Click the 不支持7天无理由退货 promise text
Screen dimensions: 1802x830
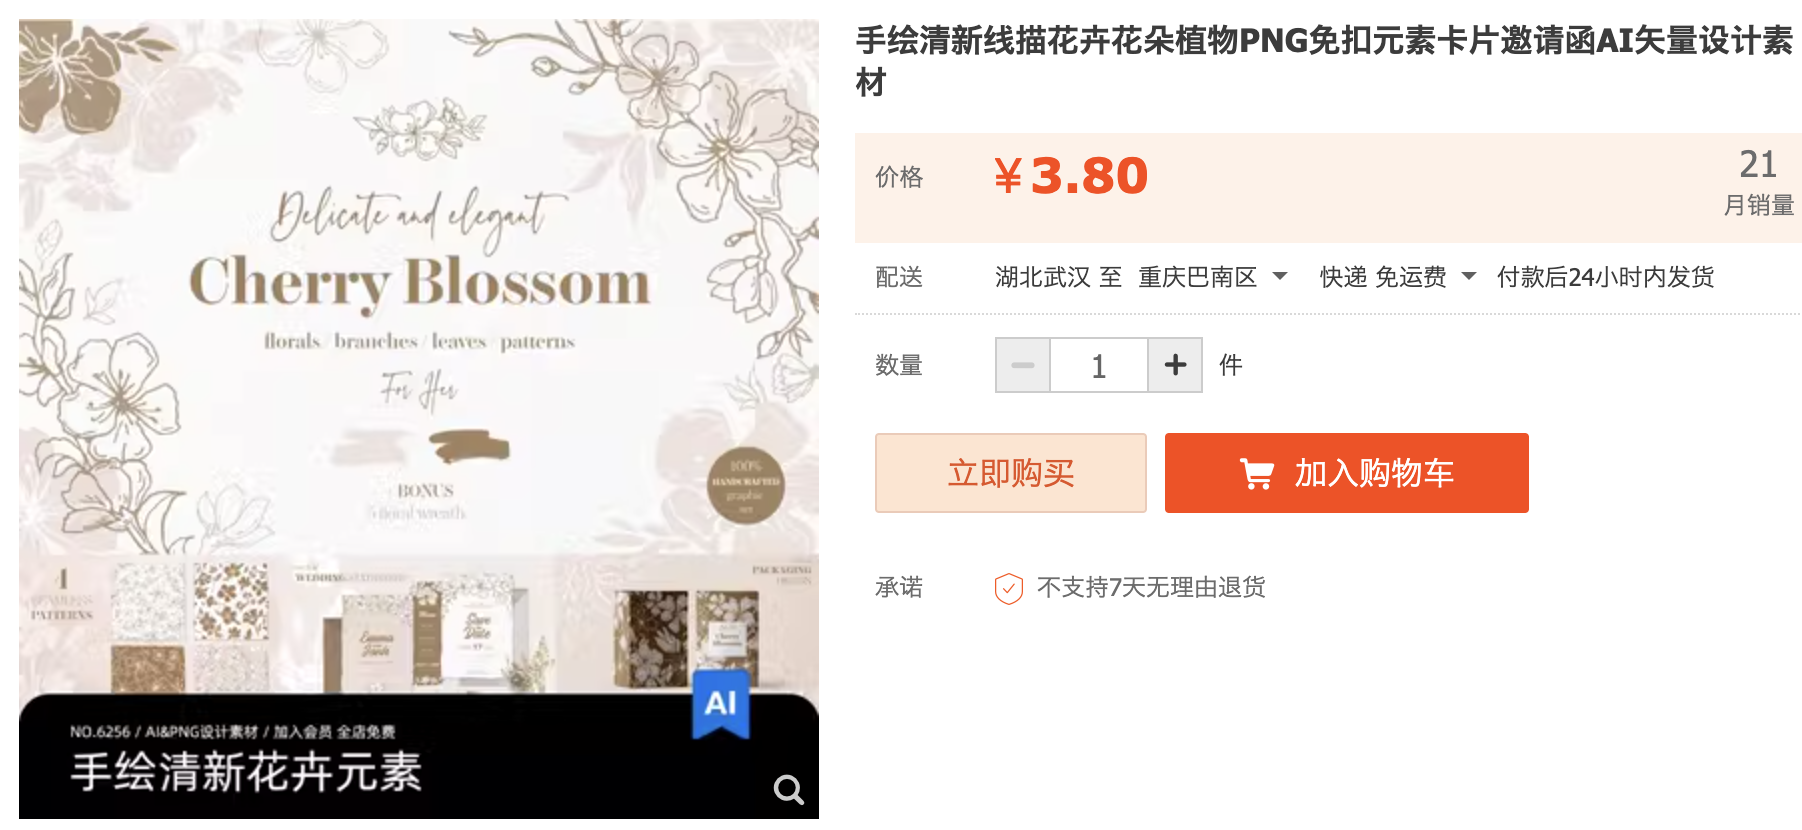(1151, 587)
